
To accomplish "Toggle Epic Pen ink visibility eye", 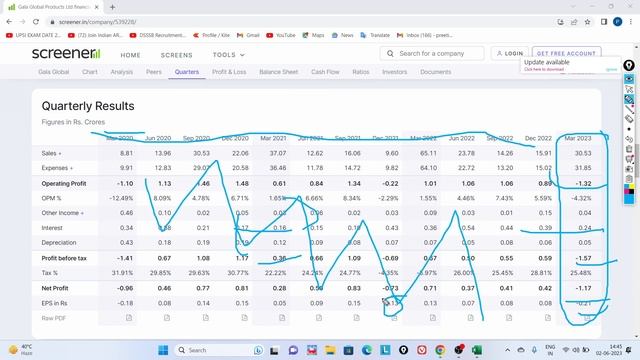I will pos(629,78).
